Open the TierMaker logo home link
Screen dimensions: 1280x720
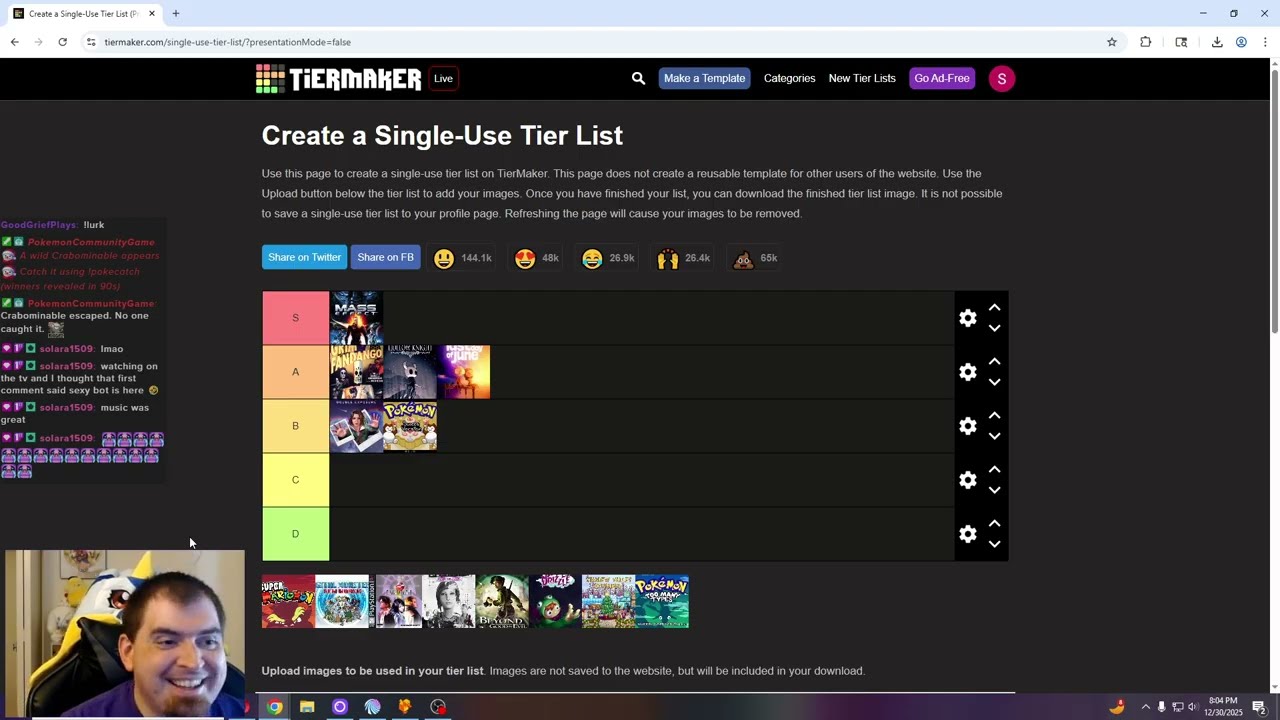pos(338,79)
